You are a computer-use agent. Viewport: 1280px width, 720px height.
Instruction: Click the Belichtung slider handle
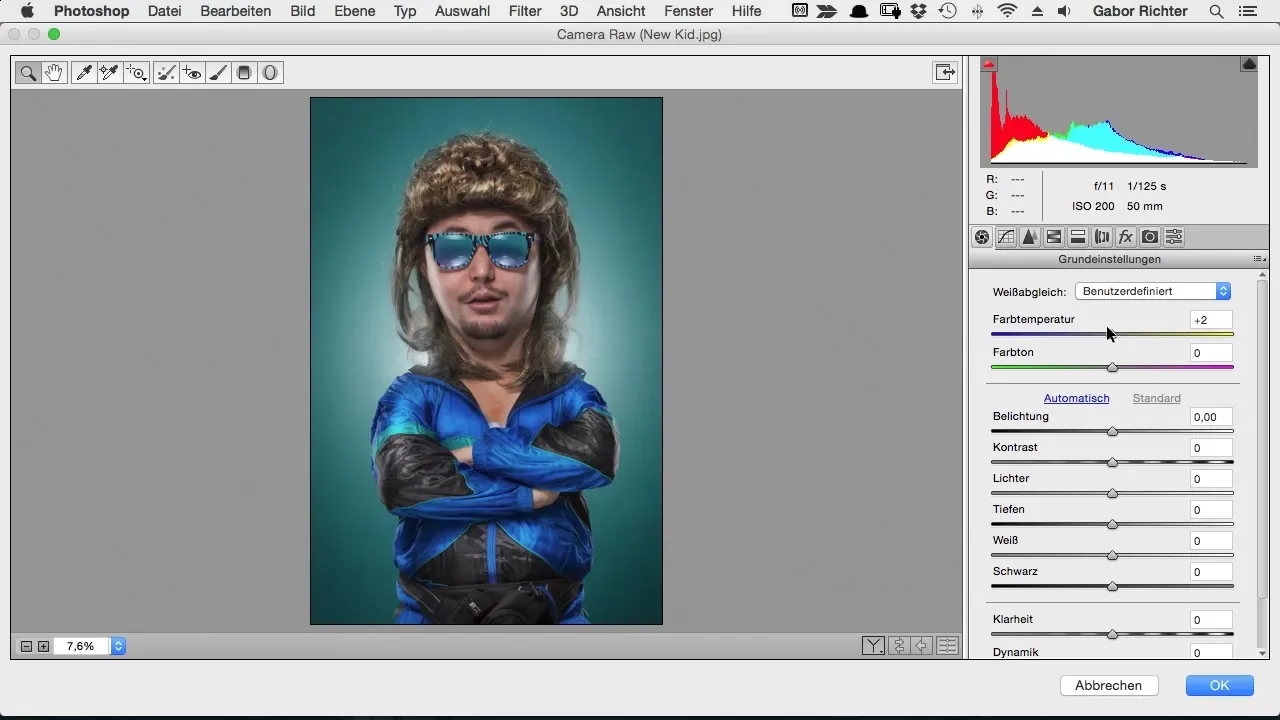pos(1112,431)
